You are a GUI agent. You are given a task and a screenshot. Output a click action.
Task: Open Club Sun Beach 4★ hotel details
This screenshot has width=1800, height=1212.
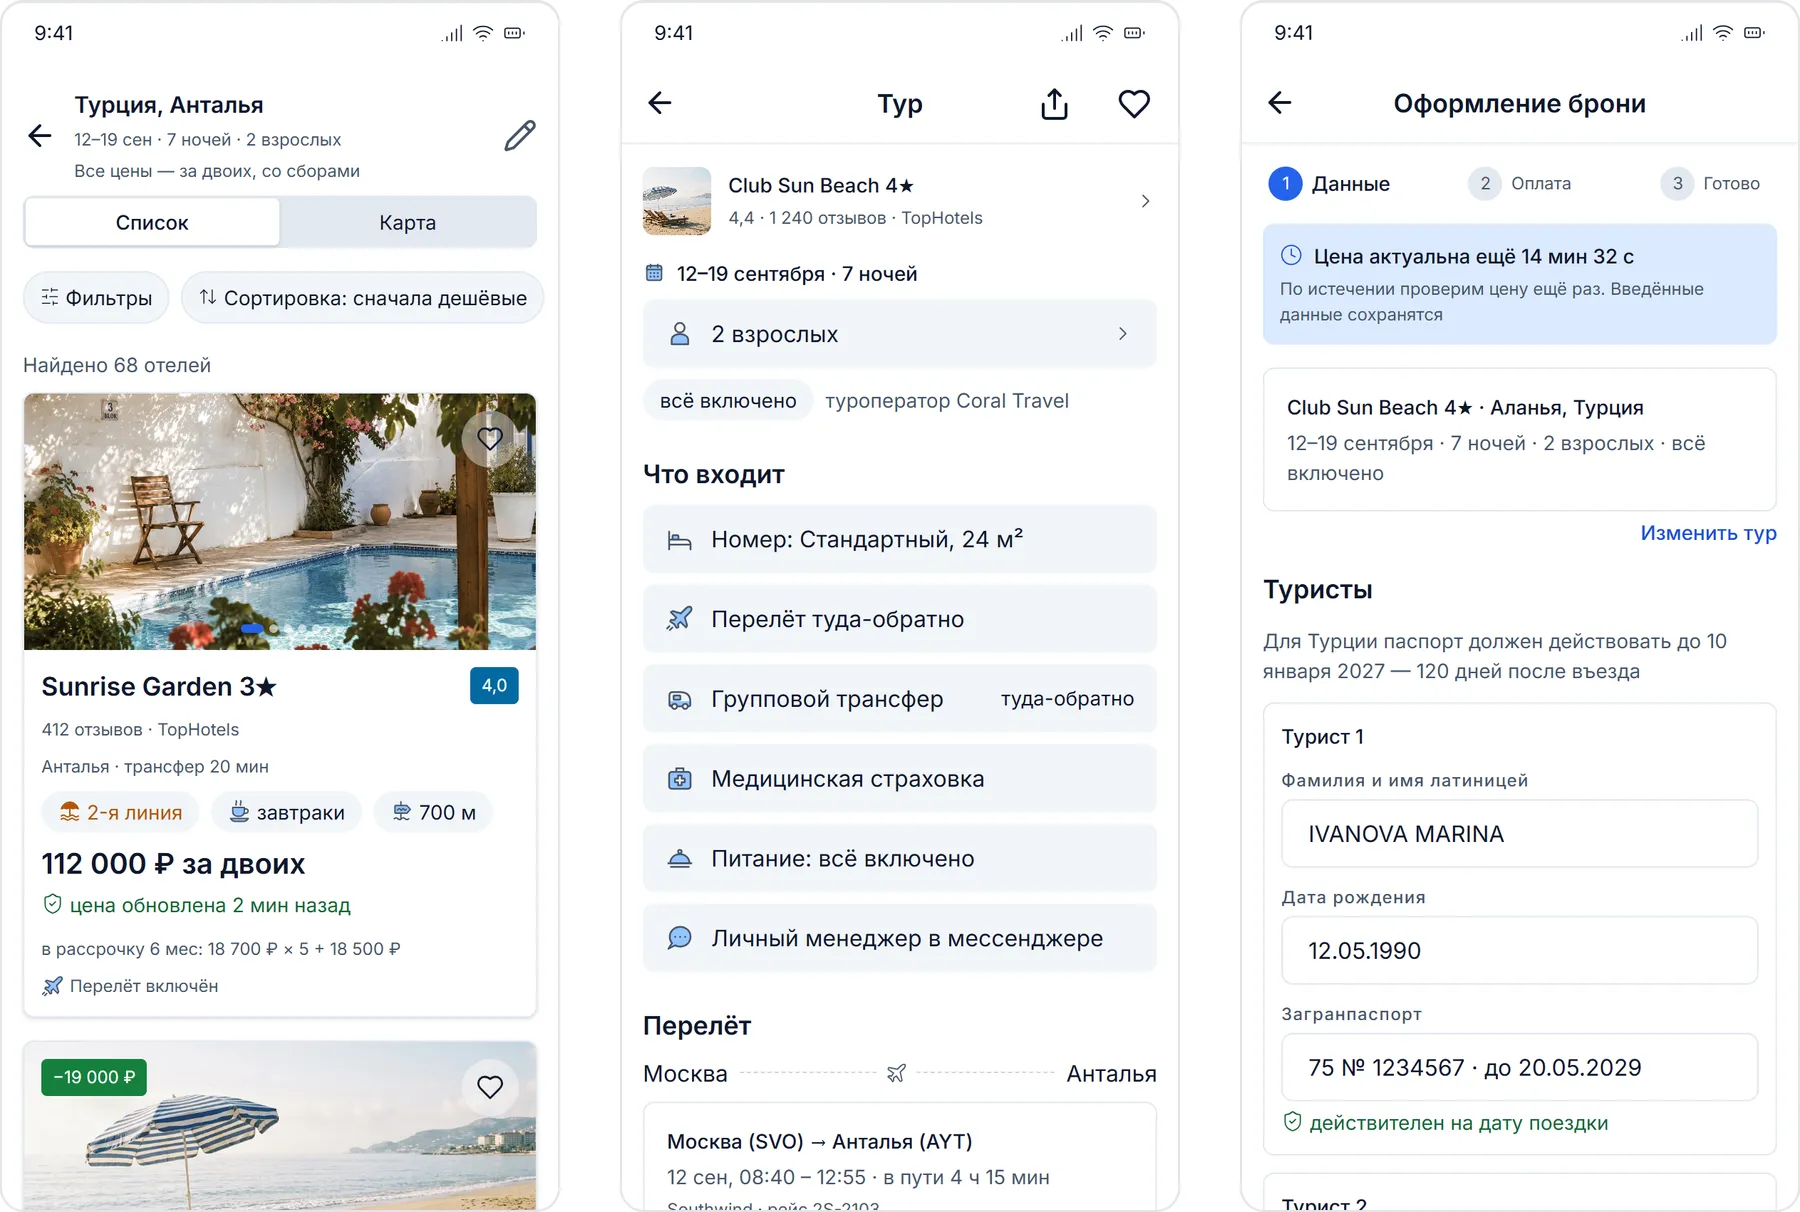[899, 201]
